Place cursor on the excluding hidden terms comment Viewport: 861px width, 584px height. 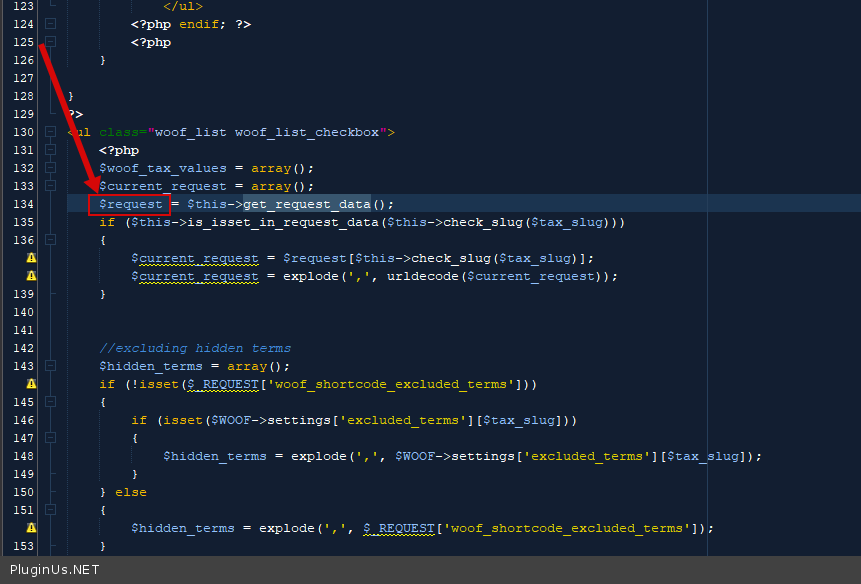point(195,348)
